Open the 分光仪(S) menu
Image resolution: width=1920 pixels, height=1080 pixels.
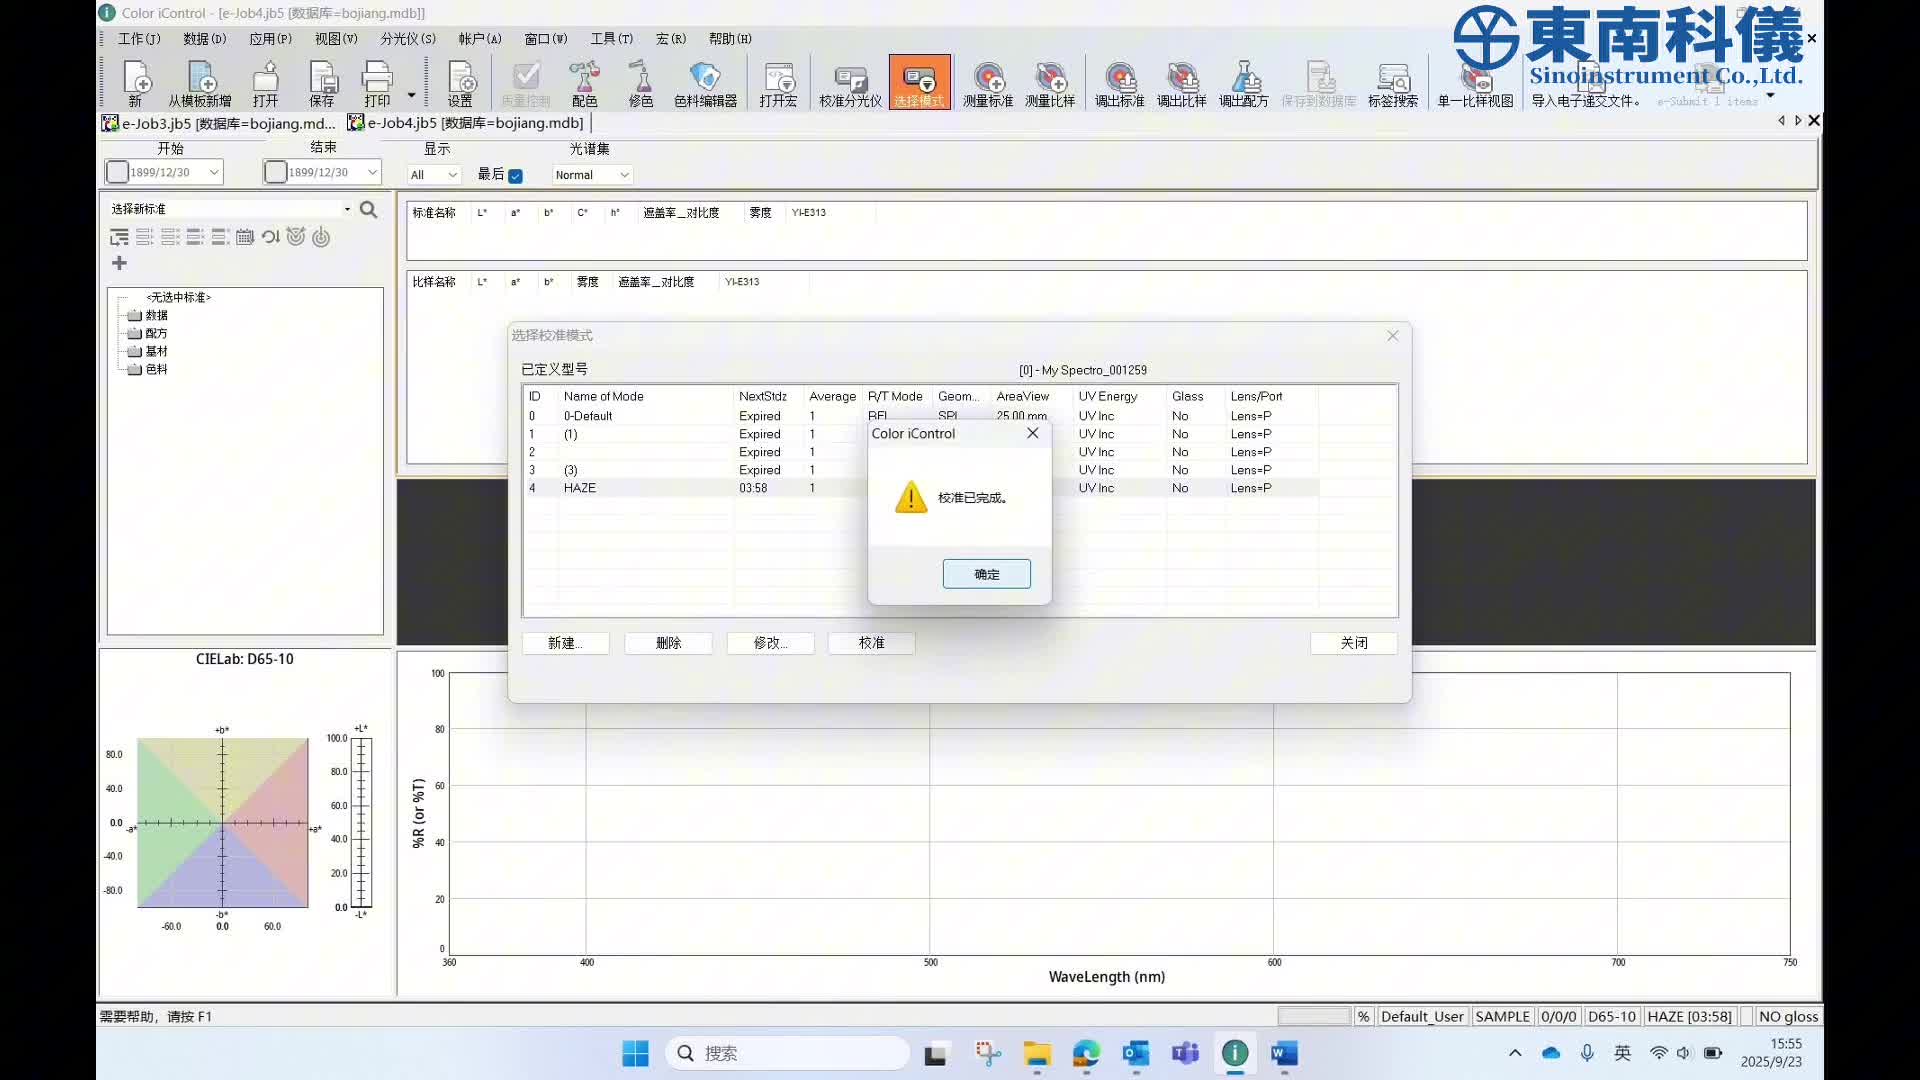[x=407, y=39]
